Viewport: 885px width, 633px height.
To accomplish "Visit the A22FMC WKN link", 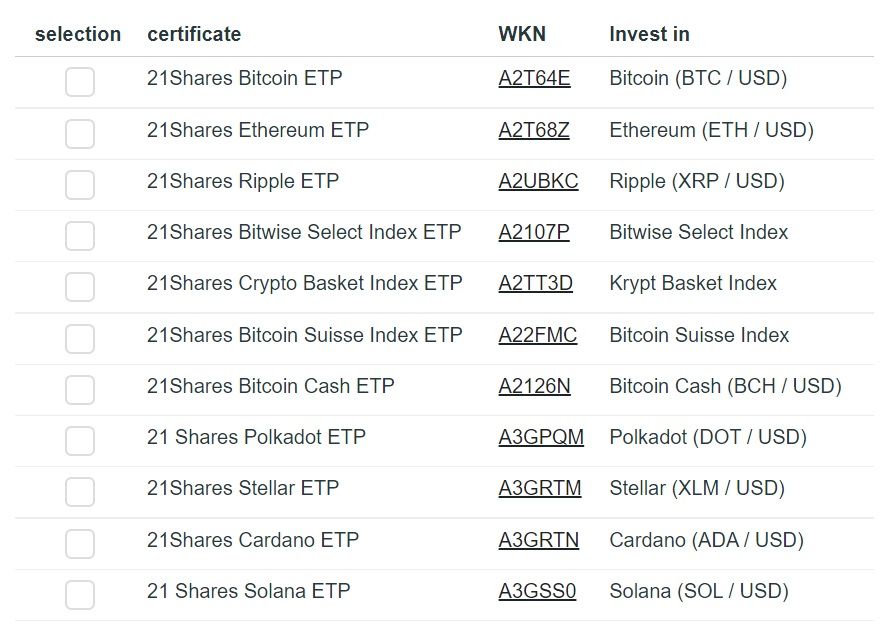I will (x=537, y=335).
